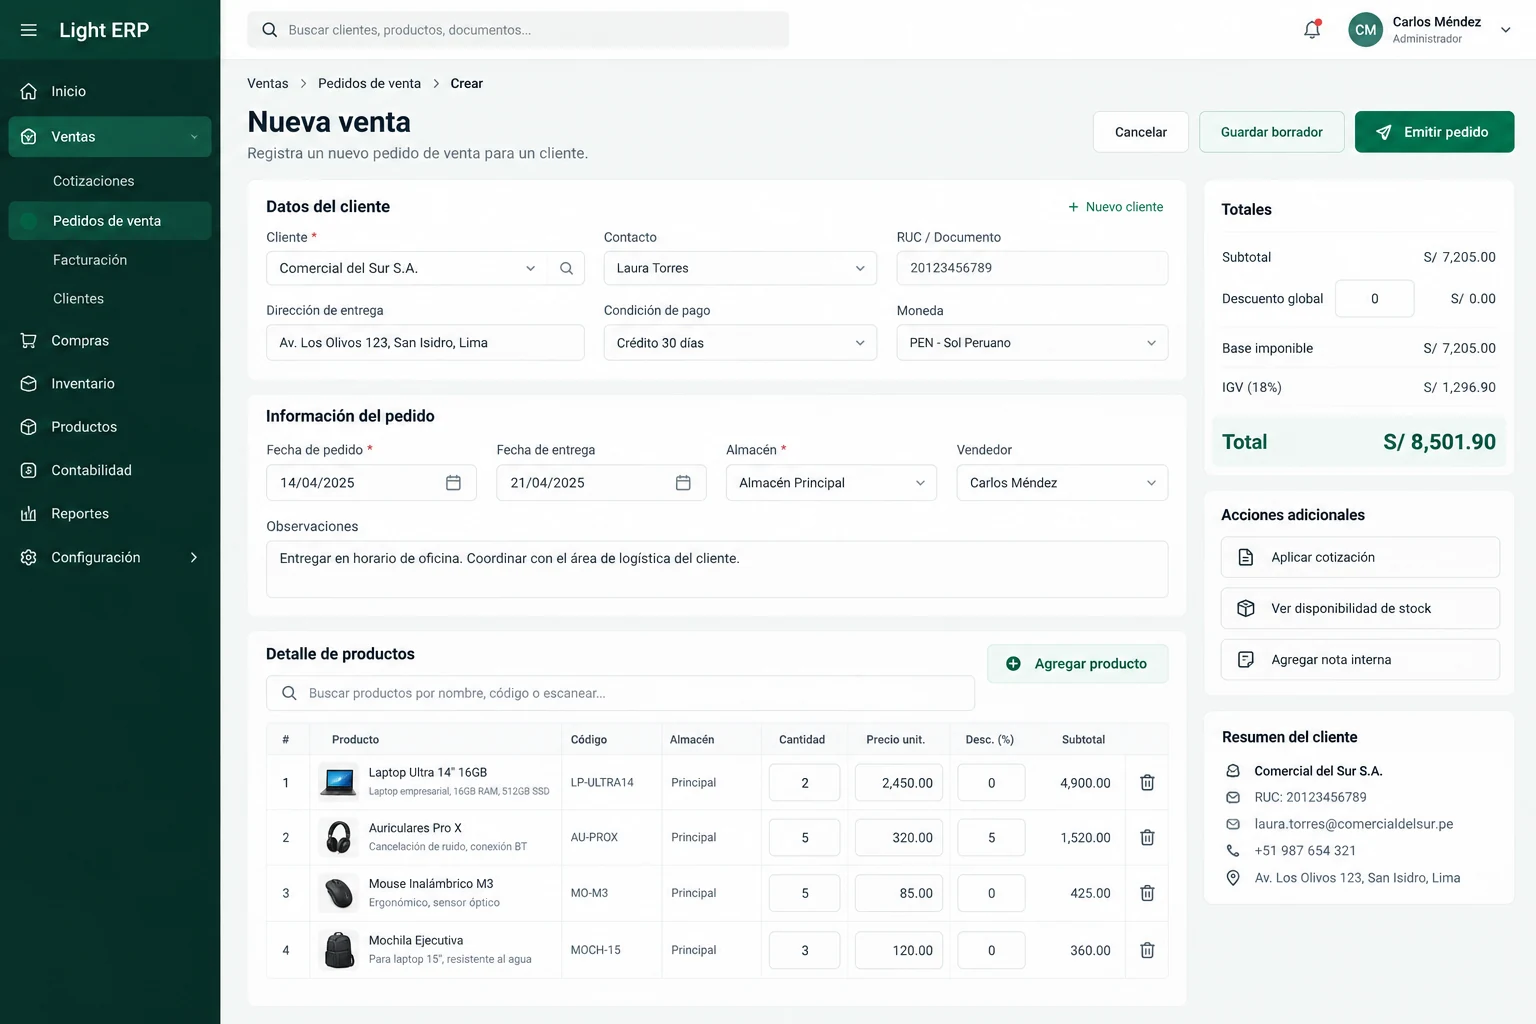Click the product search field
1536x1024 pixels.
pos(620,693)
